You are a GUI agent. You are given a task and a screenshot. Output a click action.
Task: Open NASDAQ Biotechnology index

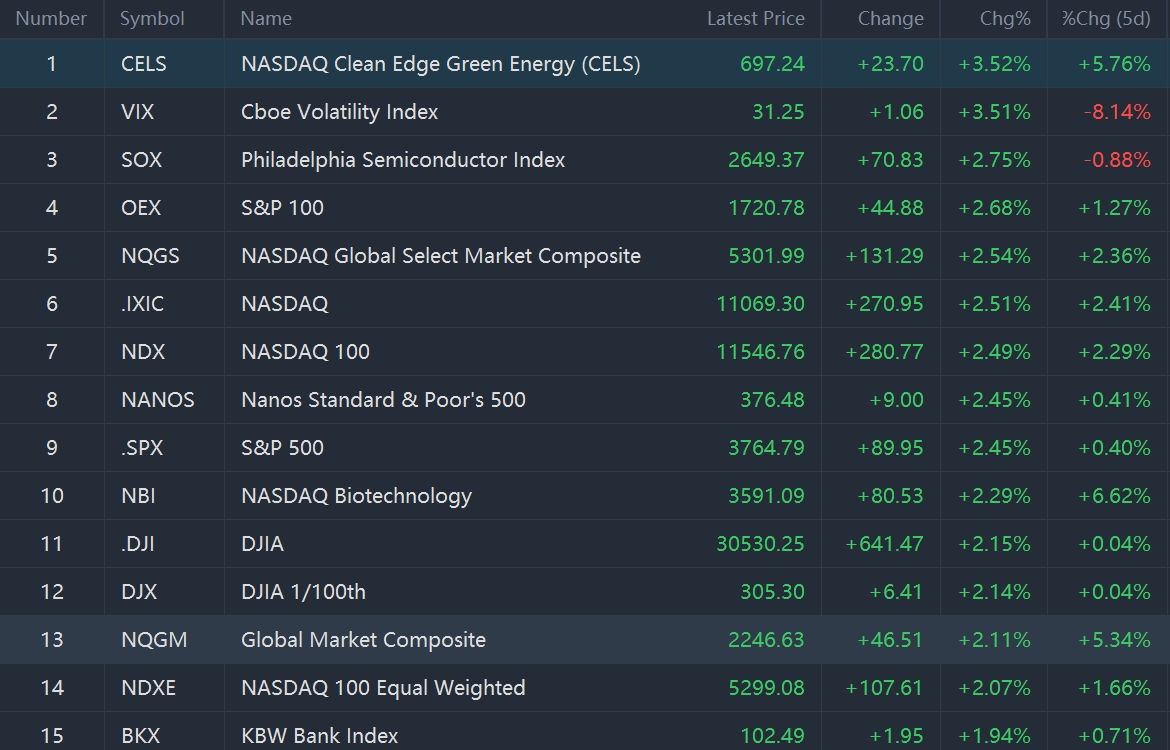(x=356, y=496)
